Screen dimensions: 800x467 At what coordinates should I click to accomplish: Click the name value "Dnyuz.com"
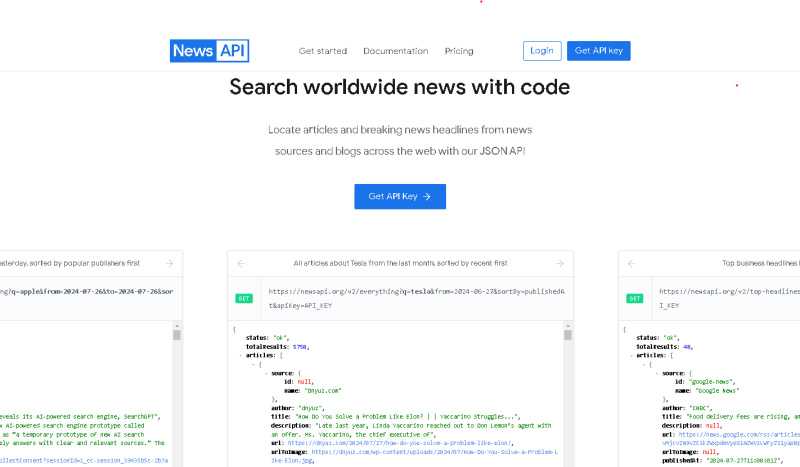click(x=322, y=390)
